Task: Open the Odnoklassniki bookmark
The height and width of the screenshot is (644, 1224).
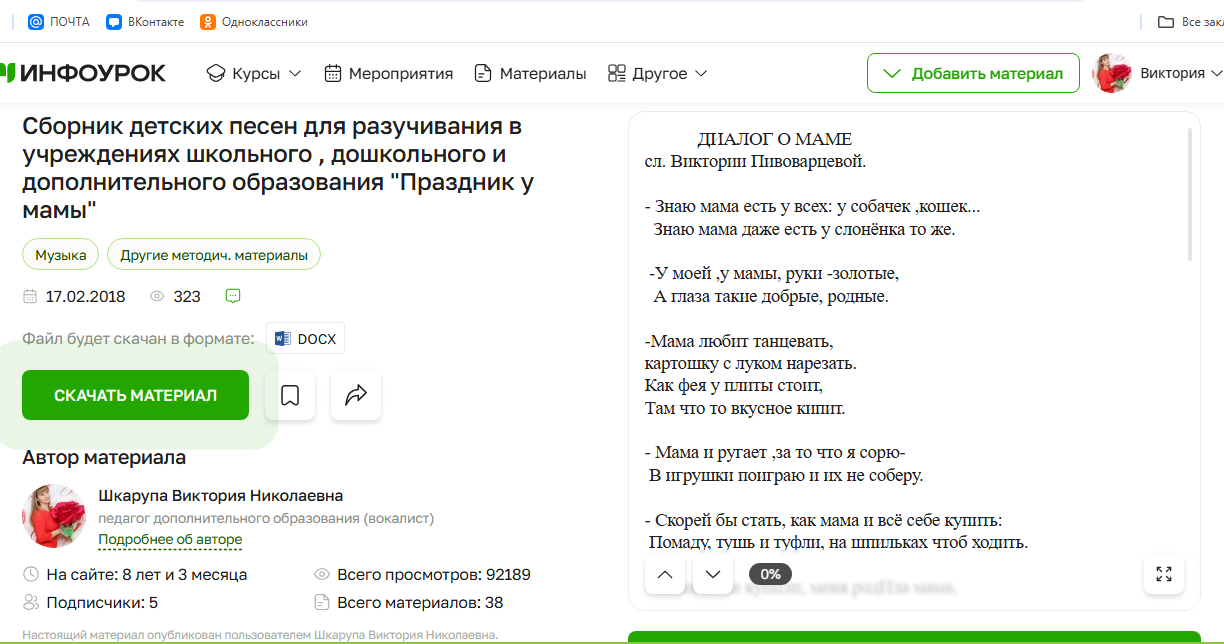Action: point(254,22)
